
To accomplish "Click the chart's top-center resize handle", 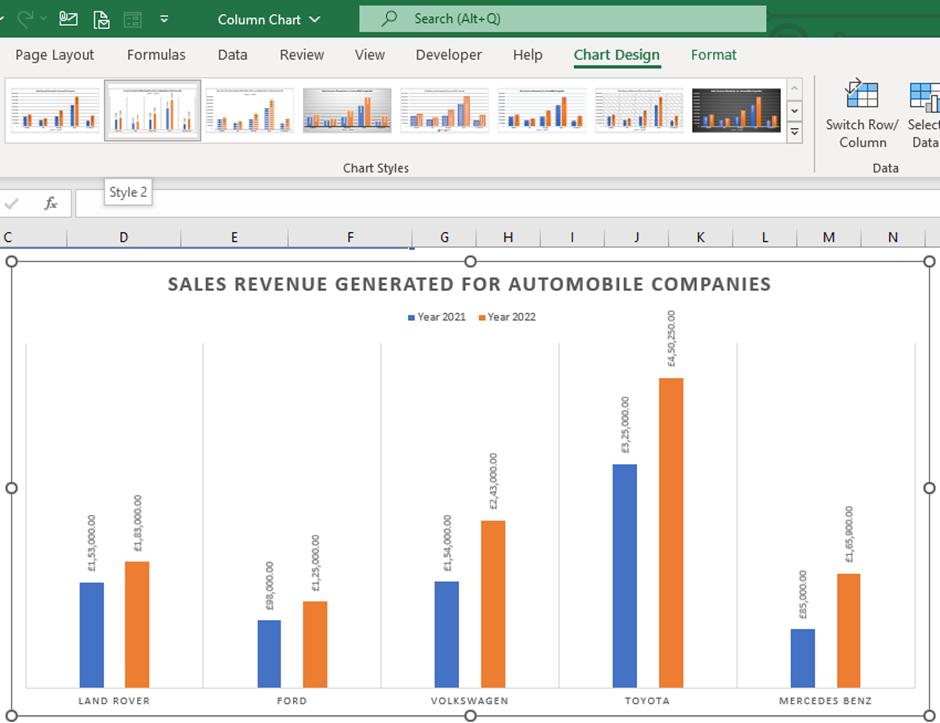I will click(471, 261).
